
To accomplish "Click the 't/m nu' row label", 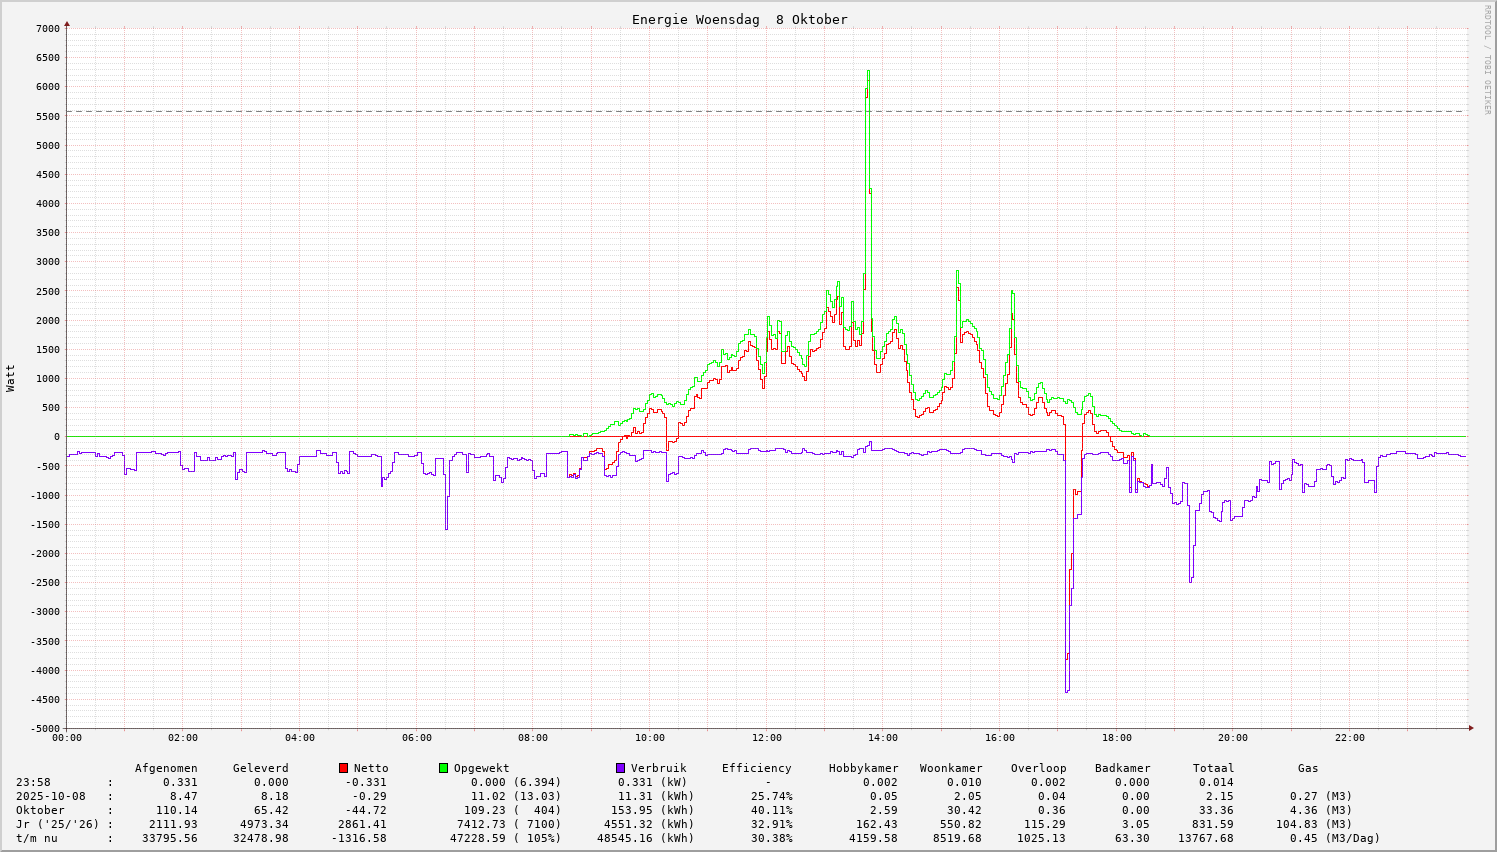I will coord(37,839).
